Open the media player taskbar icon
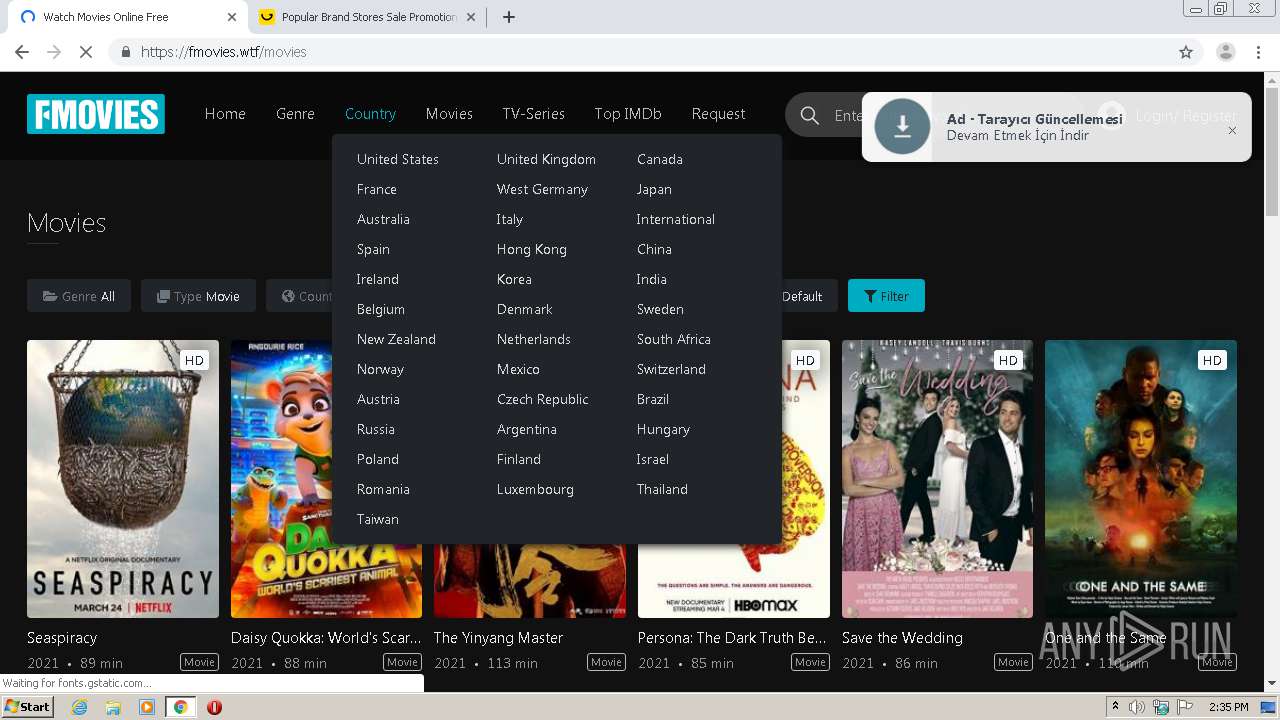1280x720 pixels. tap(147, 707)
